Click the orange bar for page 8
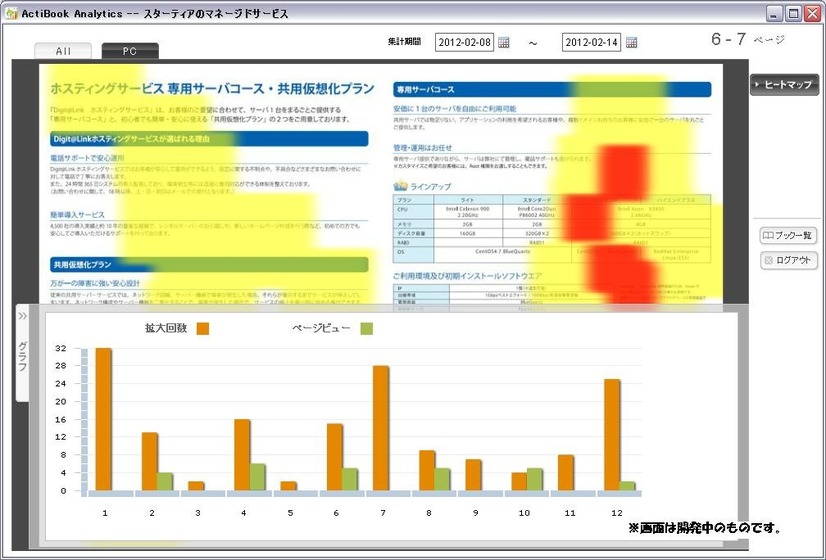The width and height of the screenshot is (826, 560). click(x=427, y=470)
